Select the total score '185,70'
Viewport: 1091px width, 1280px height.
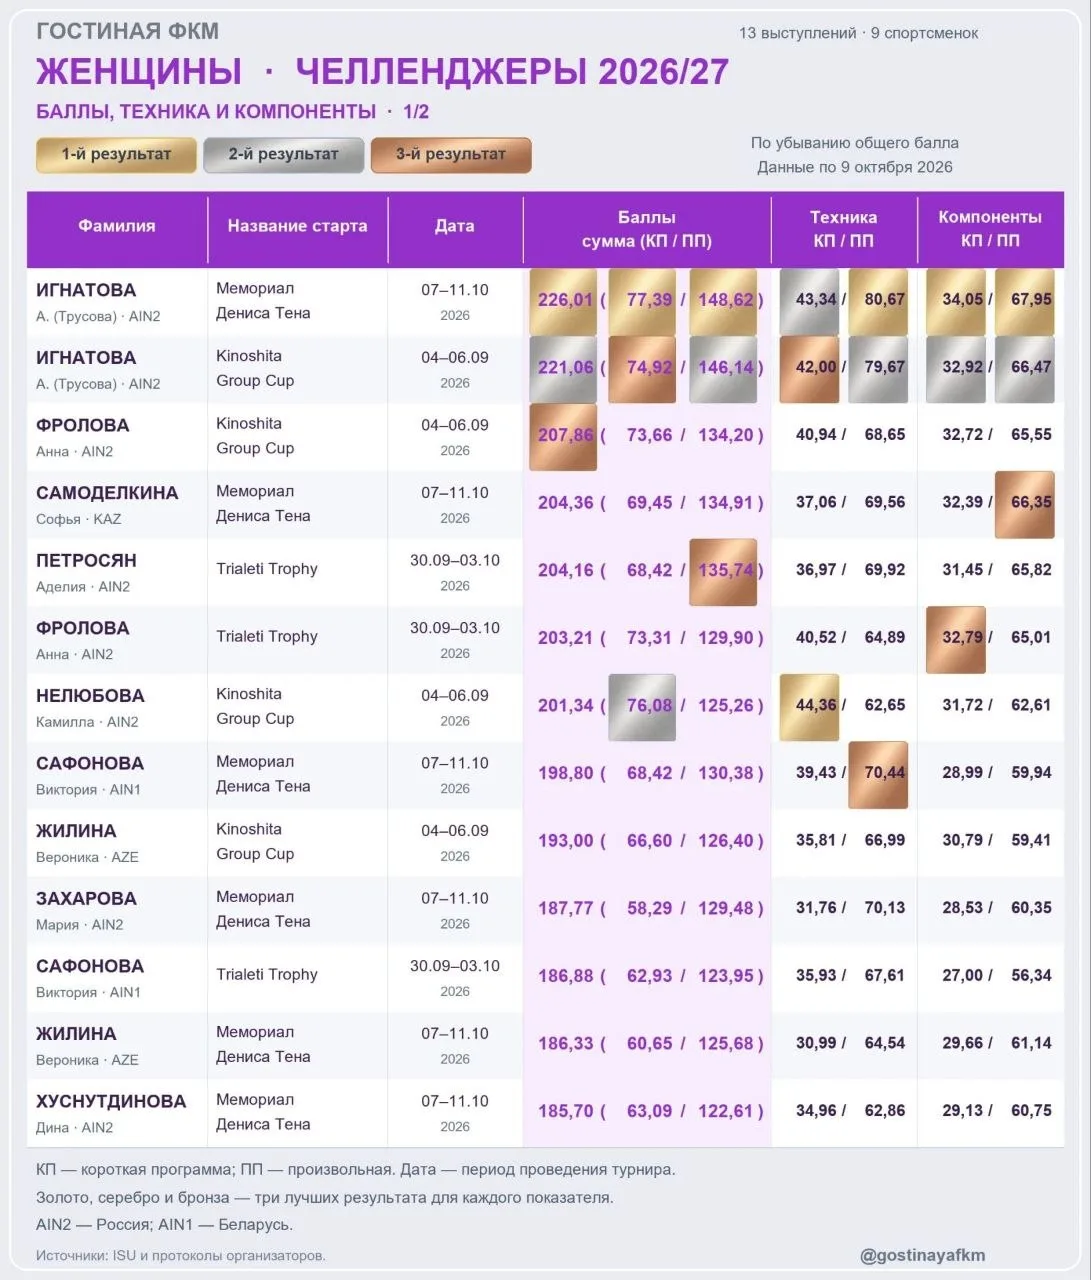tap(566, 1112)
